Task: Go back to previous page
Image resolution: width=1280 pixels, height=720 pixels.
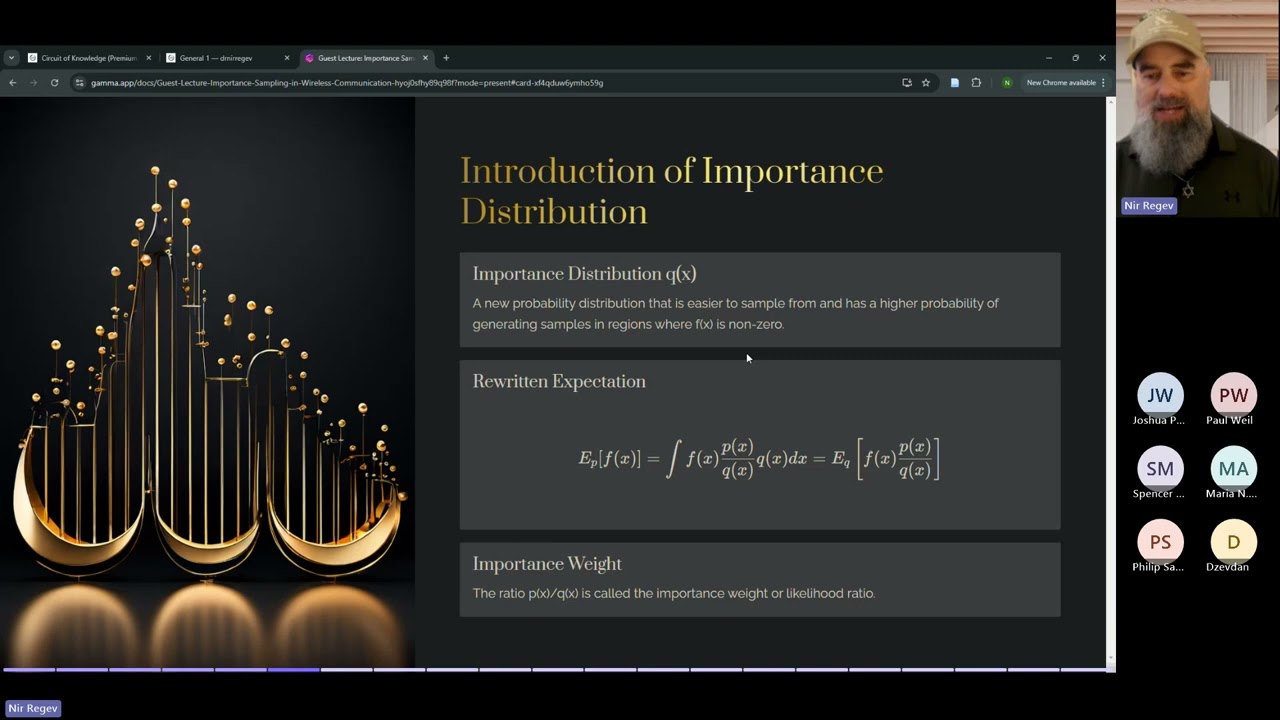Action: click(13, 83)
